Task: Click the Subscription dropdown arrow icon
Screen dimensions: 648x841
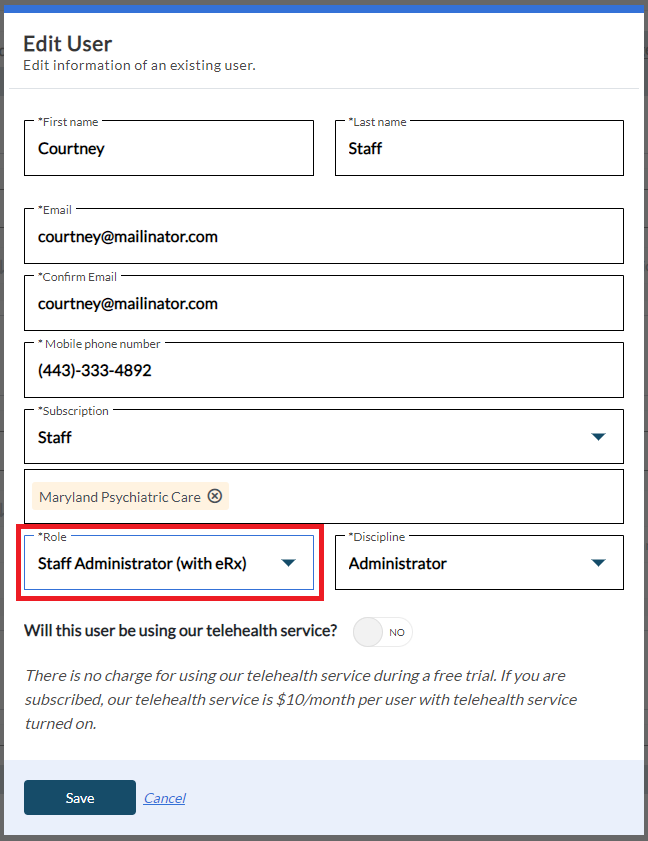Action: tap(598, 437)
